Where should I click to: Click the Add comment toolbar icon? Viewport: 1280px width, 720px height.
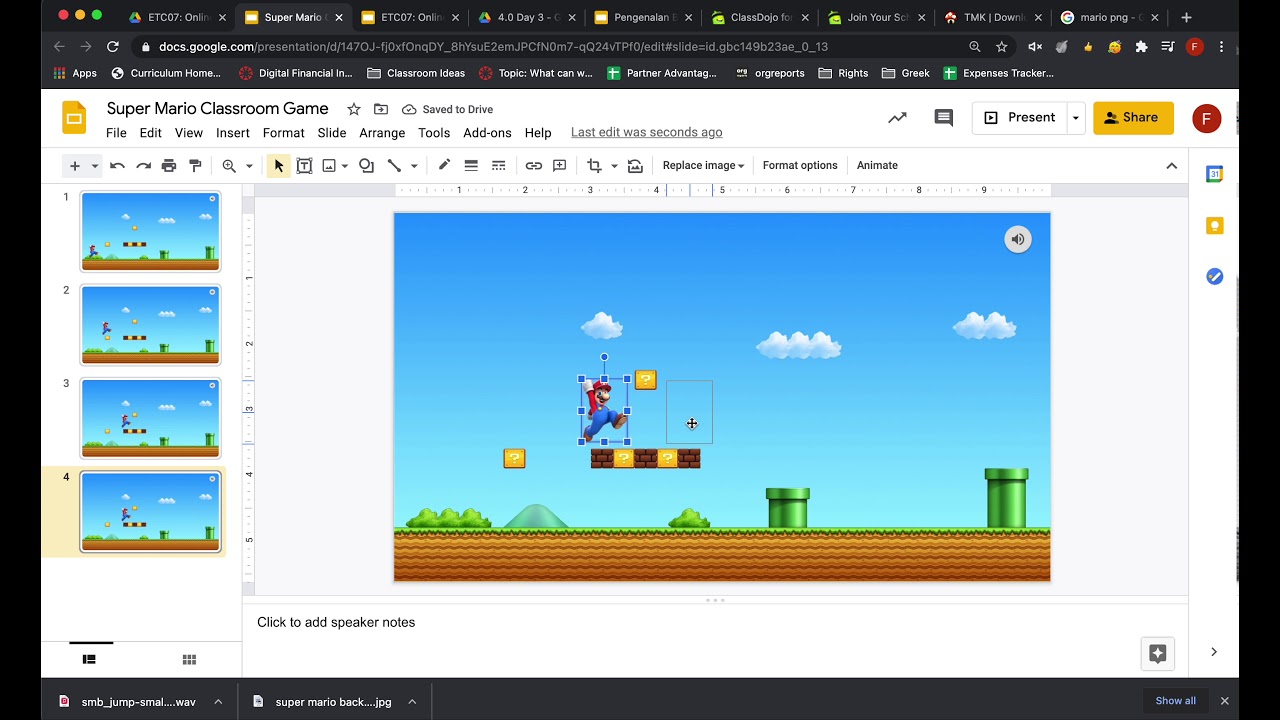coord(560,166)
